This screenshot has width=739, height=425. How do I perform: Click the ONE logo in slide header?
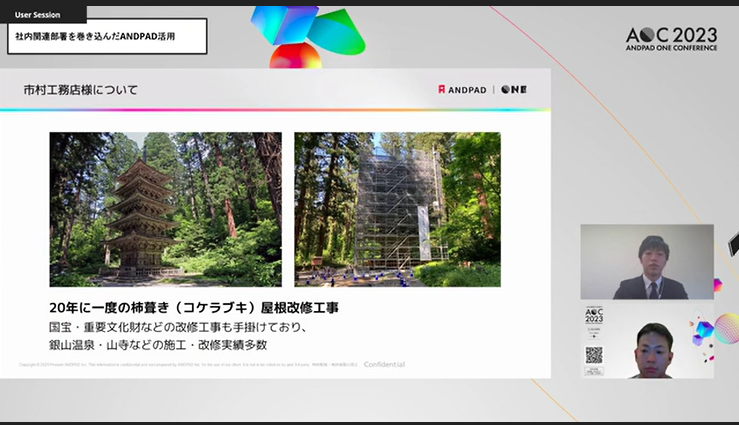(514, 90)
